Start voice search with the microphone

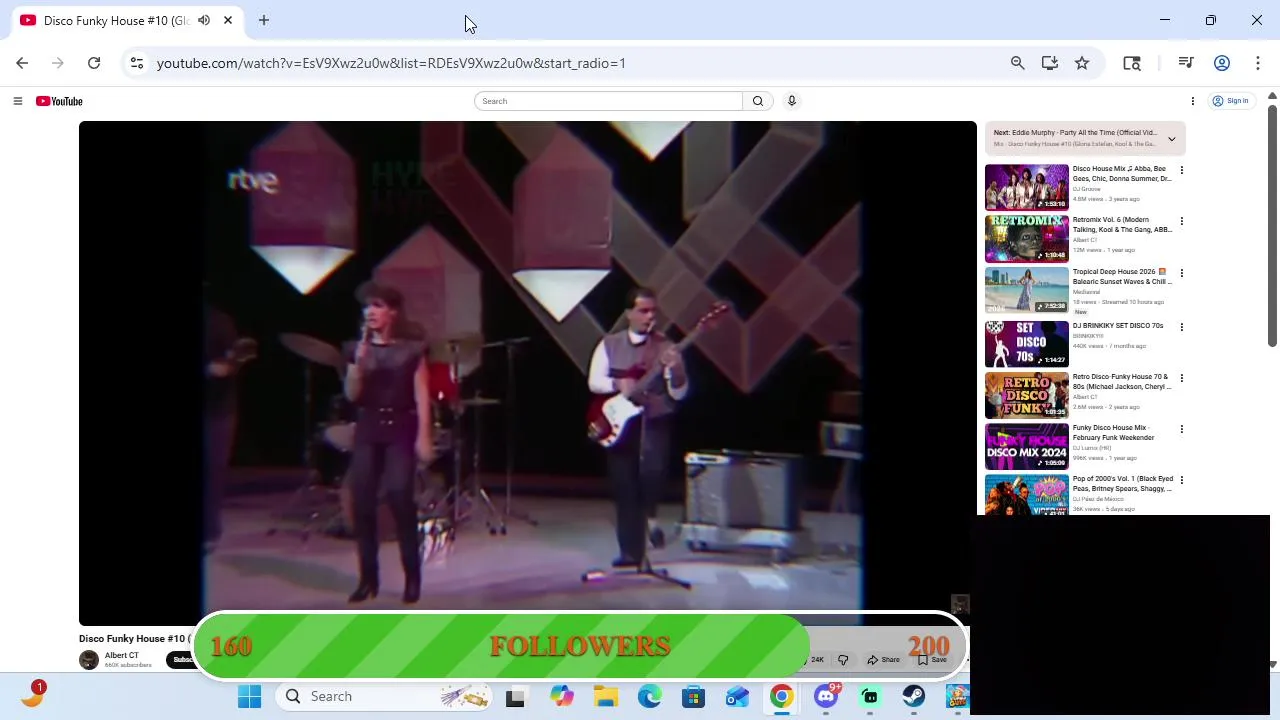tap(791, 101)
